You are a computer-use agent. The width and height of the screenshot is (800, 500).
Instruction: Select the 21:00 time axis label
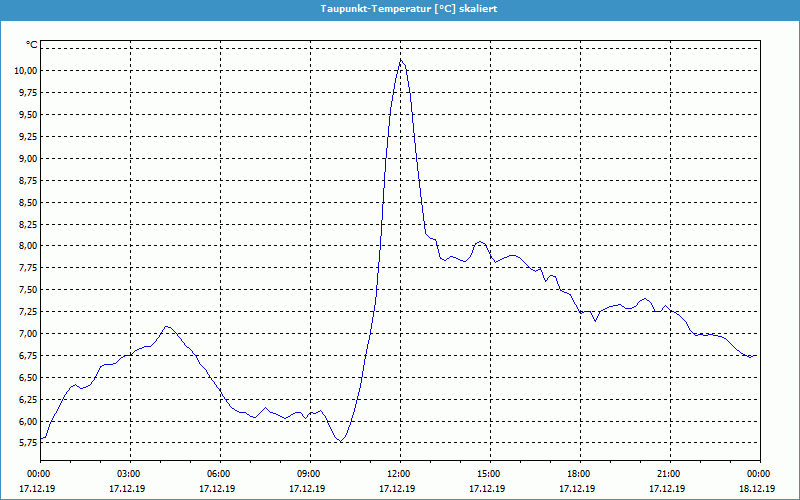669,474
